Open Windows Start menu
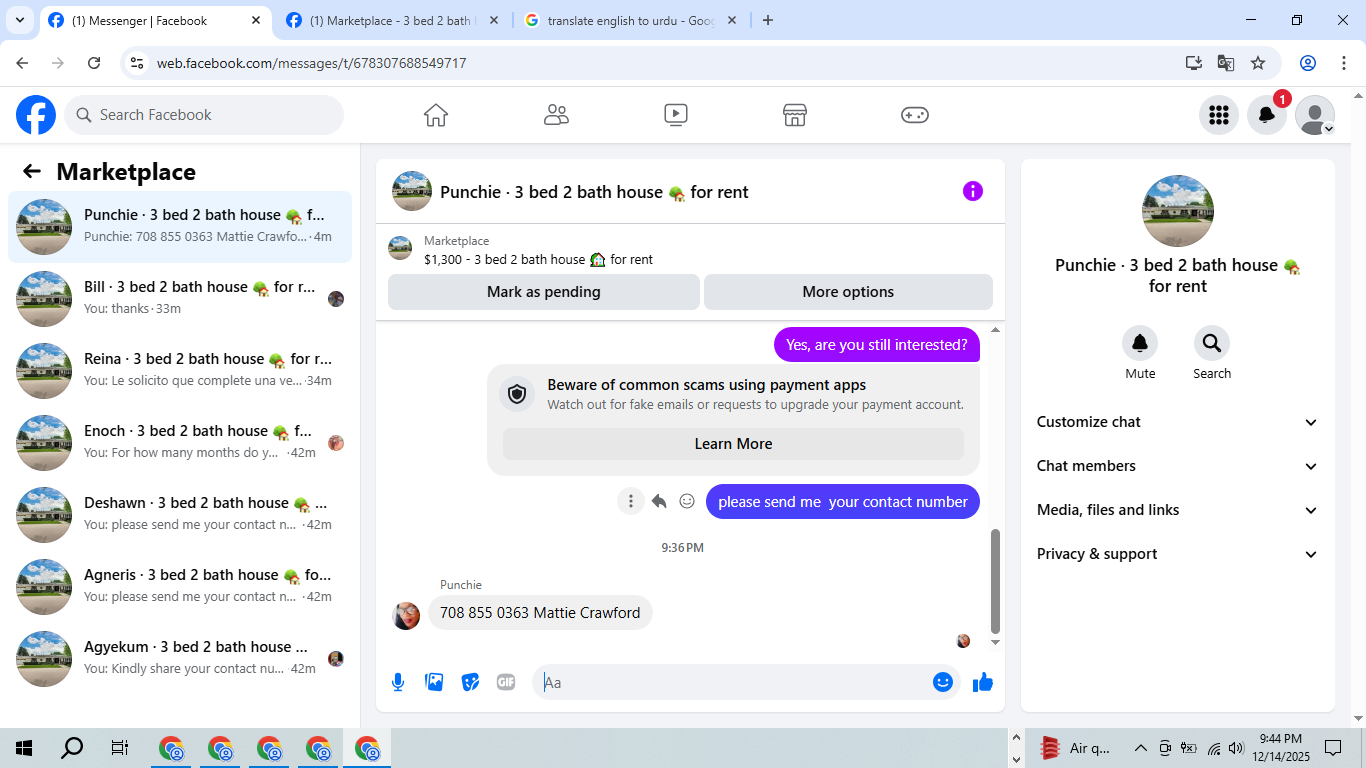Viewport: 1366px width, 768px height. pyautogui.click(x=24, y=748)
